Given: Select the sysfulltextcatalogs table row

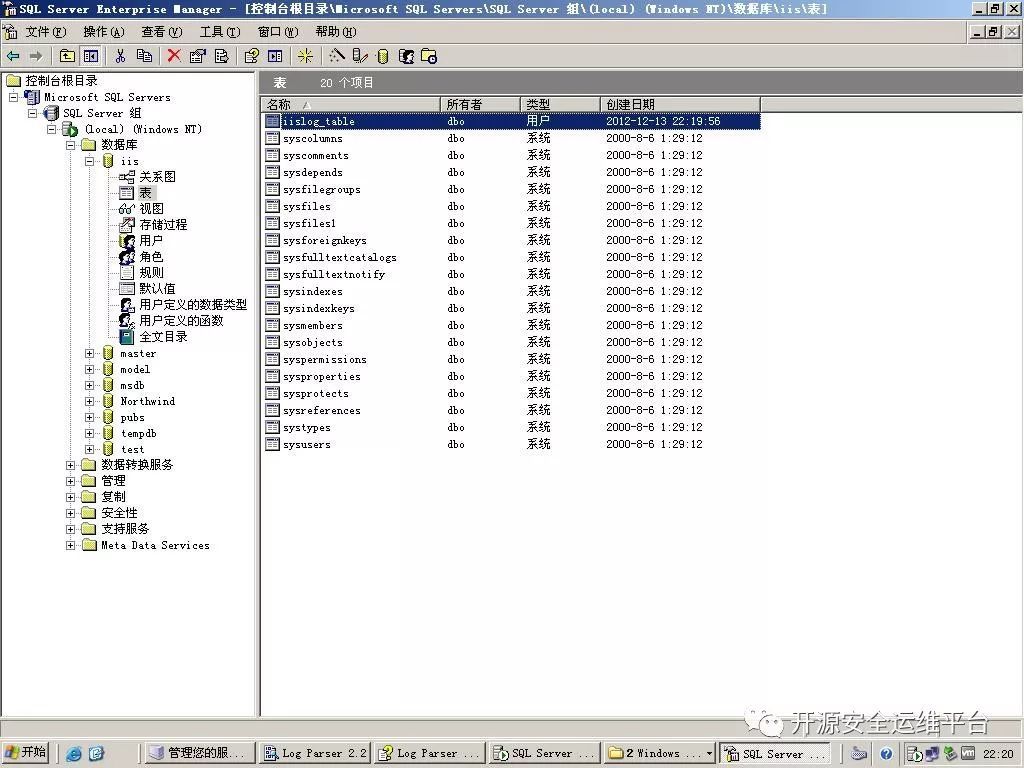Looking at the screenshot, I should pyautogui.click(x=511, y=257).
